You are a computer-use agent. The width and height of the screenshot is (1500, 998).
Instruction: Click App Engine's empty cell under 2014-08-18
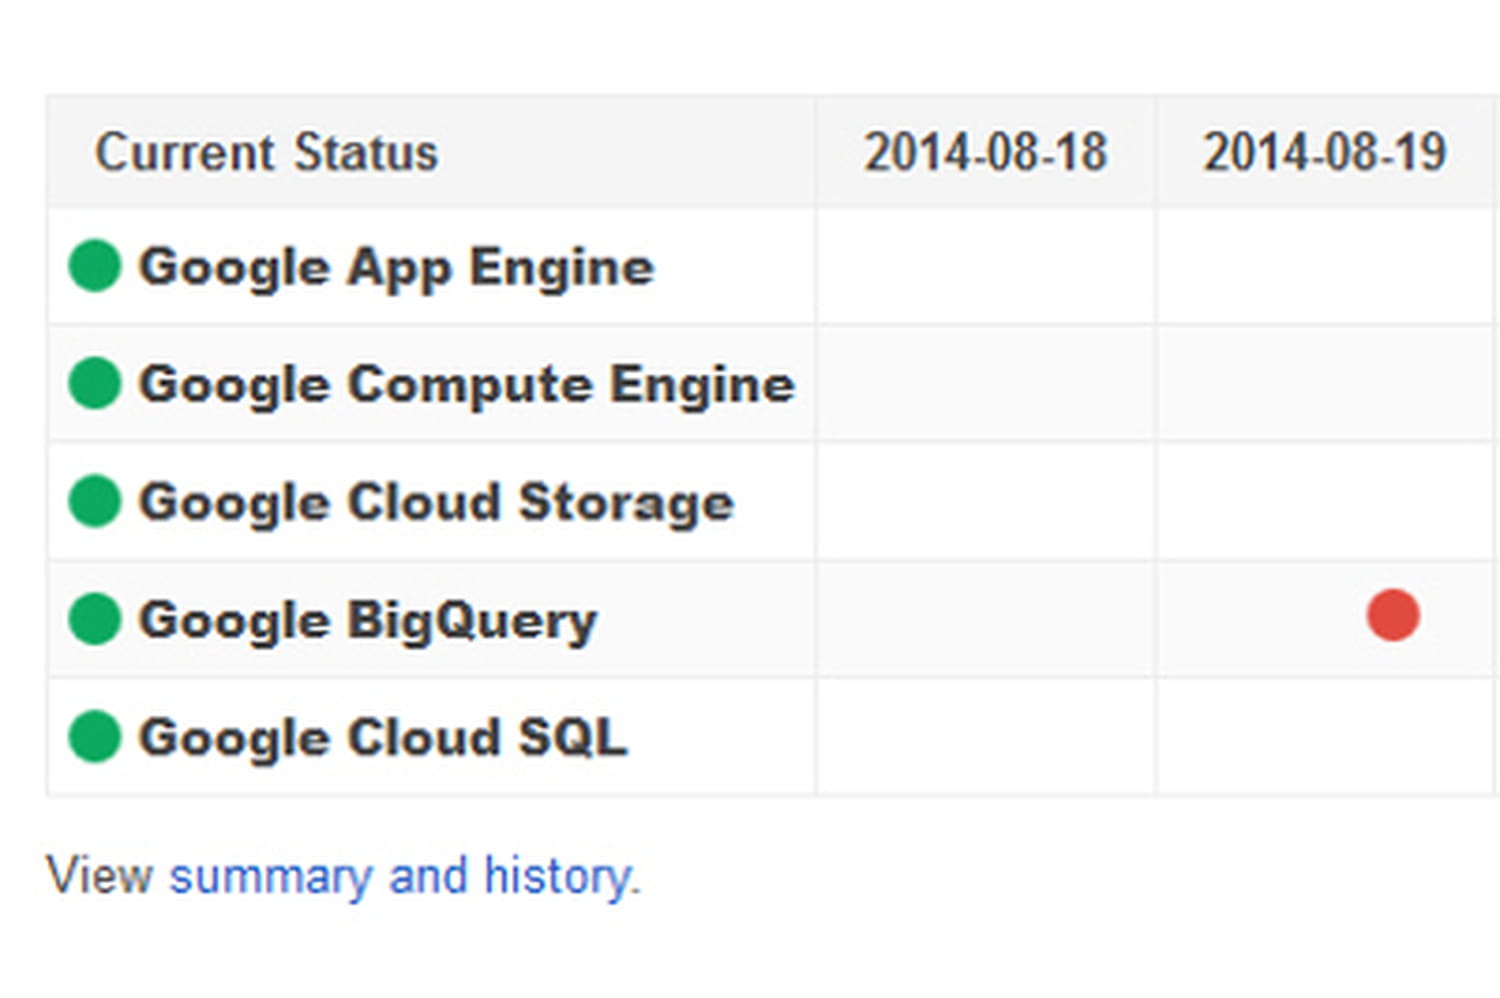[x=985, y=267]
